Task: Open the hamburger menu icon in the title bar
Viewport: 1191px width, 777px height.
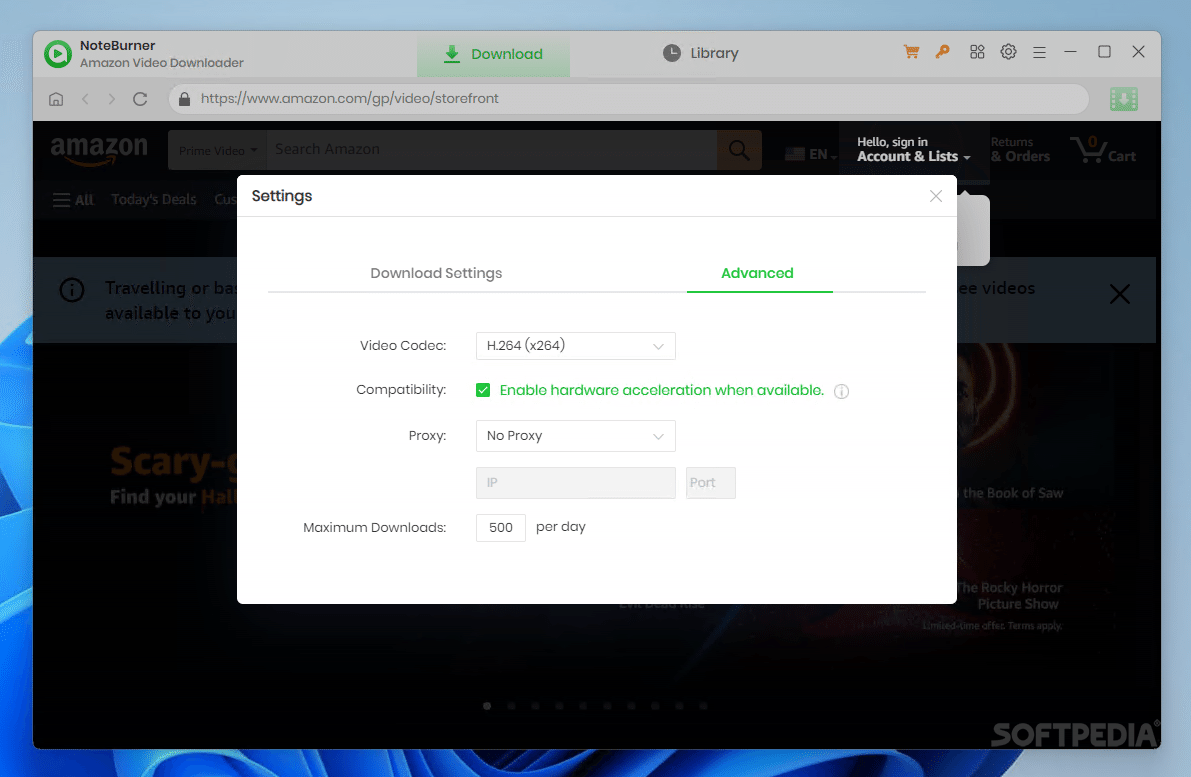Action: point(1039,52)
